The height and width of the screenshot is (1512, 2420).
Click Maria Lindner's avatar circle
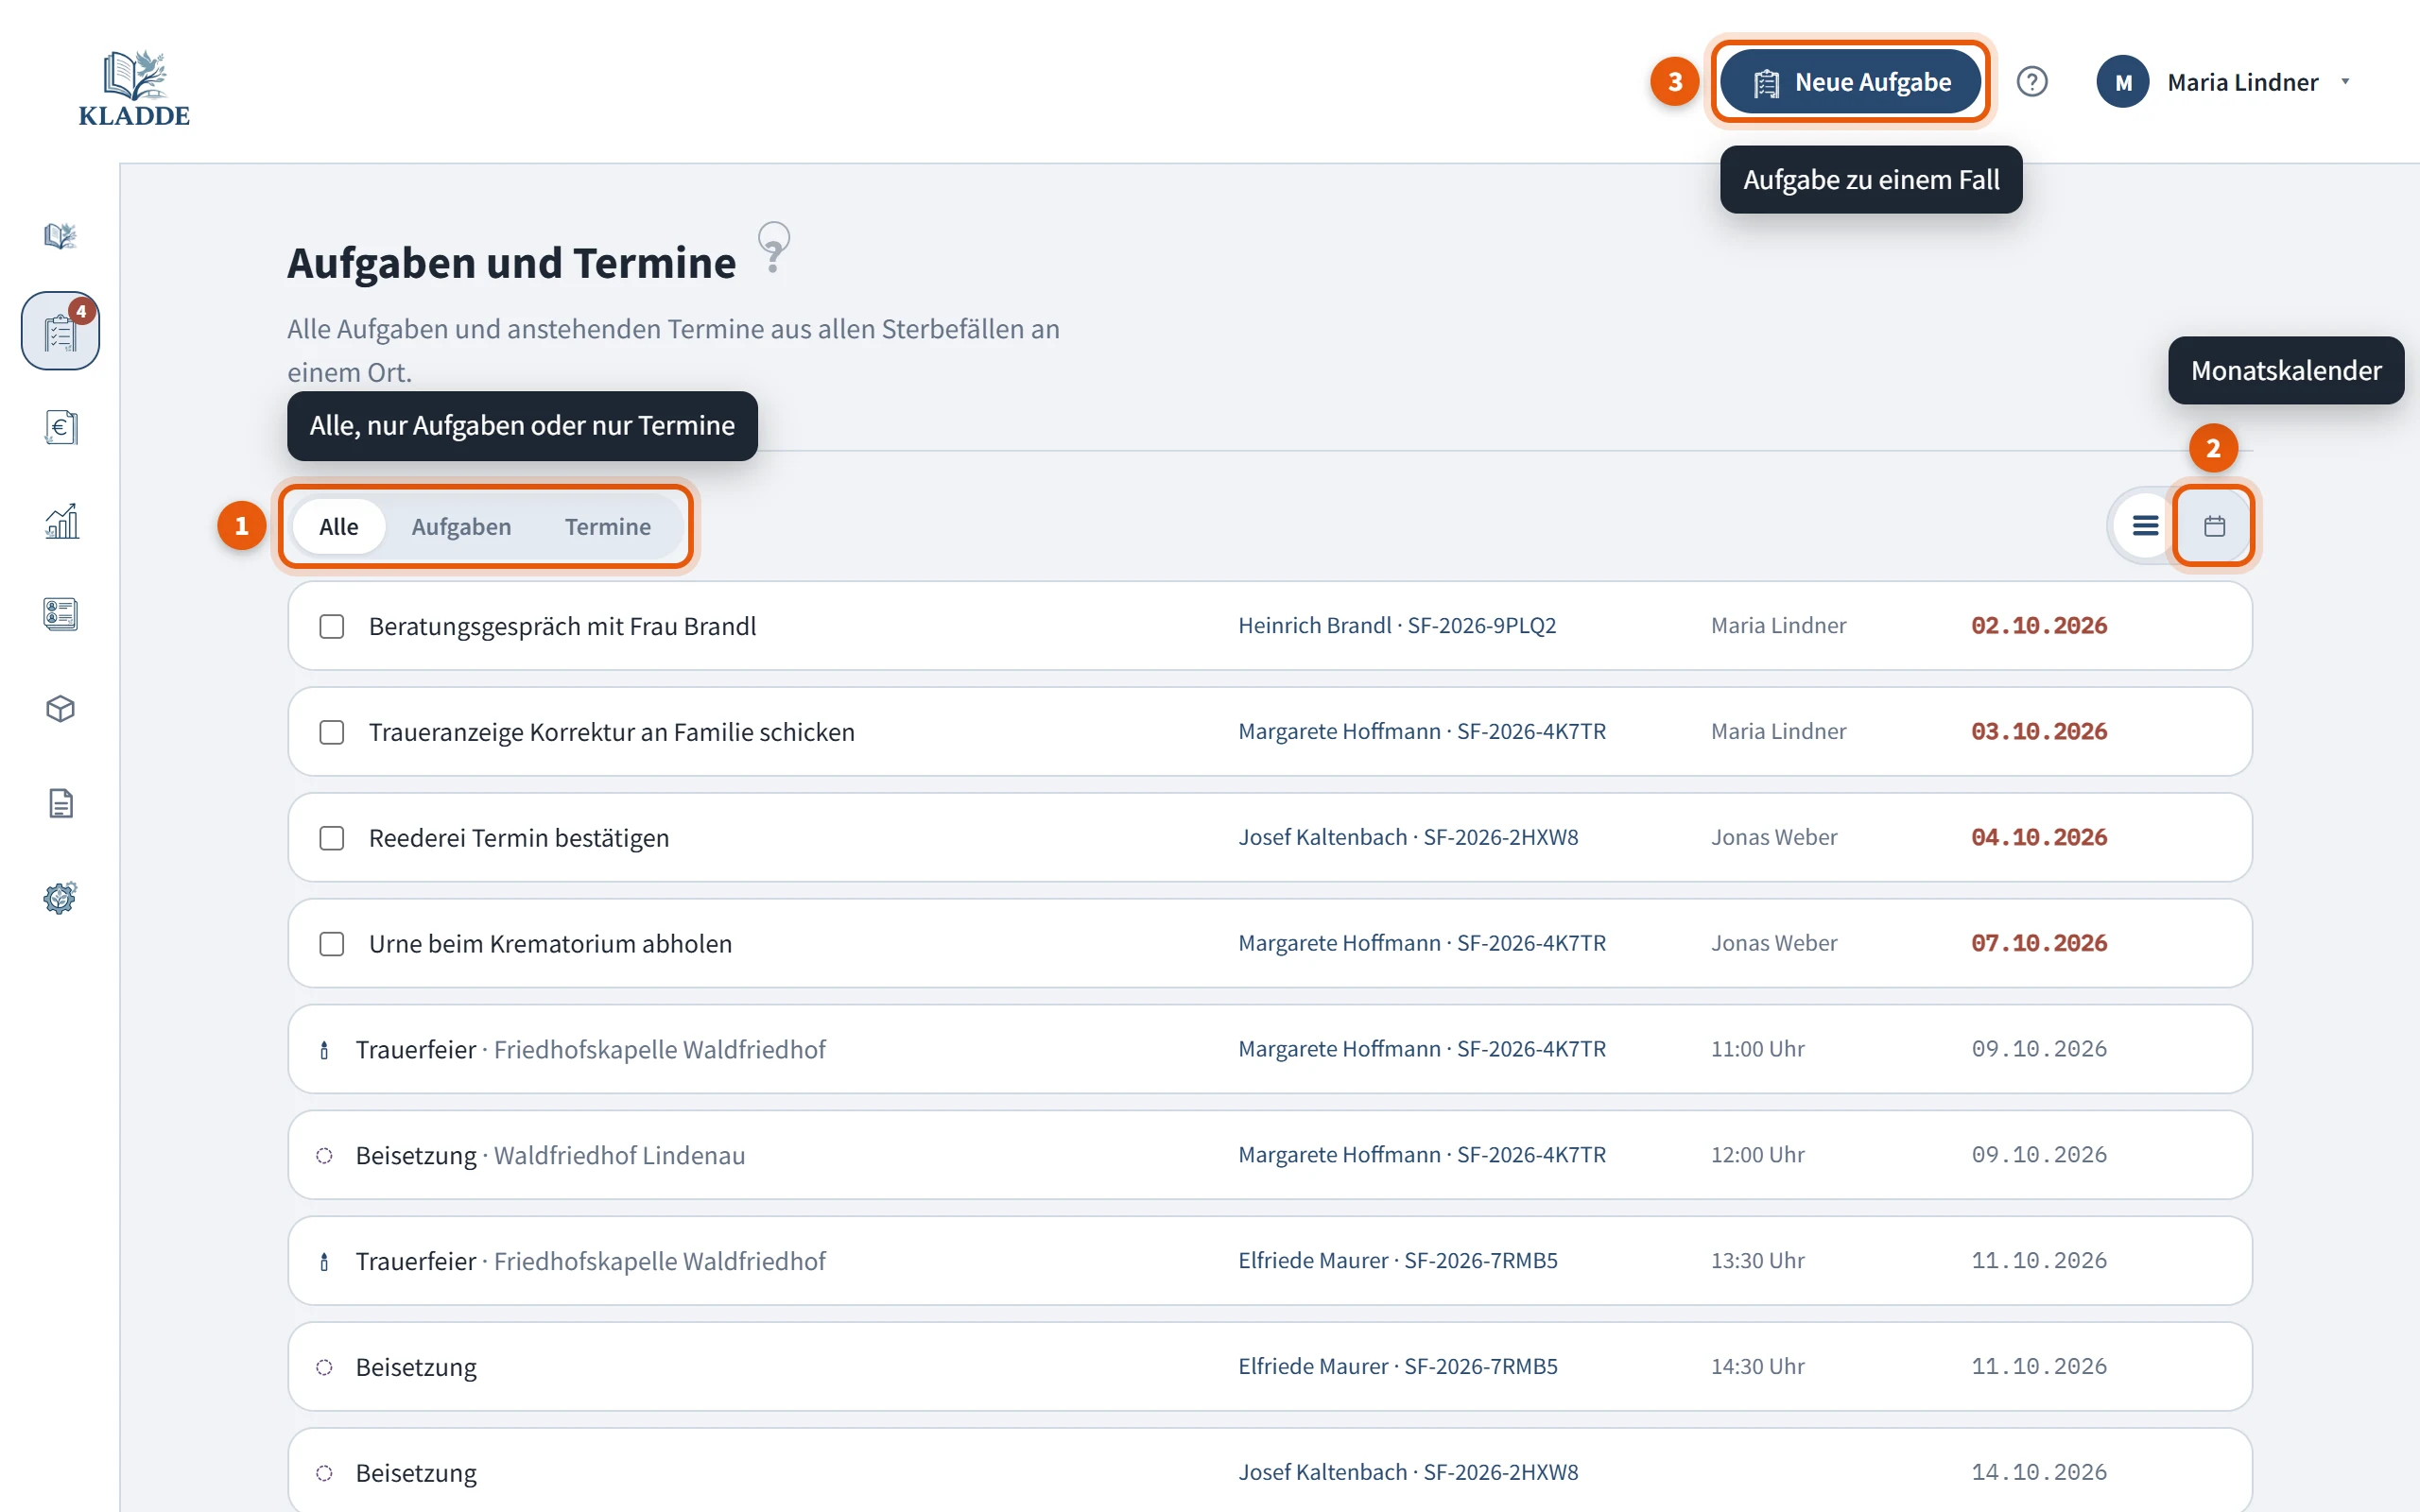coord(2122,82)
